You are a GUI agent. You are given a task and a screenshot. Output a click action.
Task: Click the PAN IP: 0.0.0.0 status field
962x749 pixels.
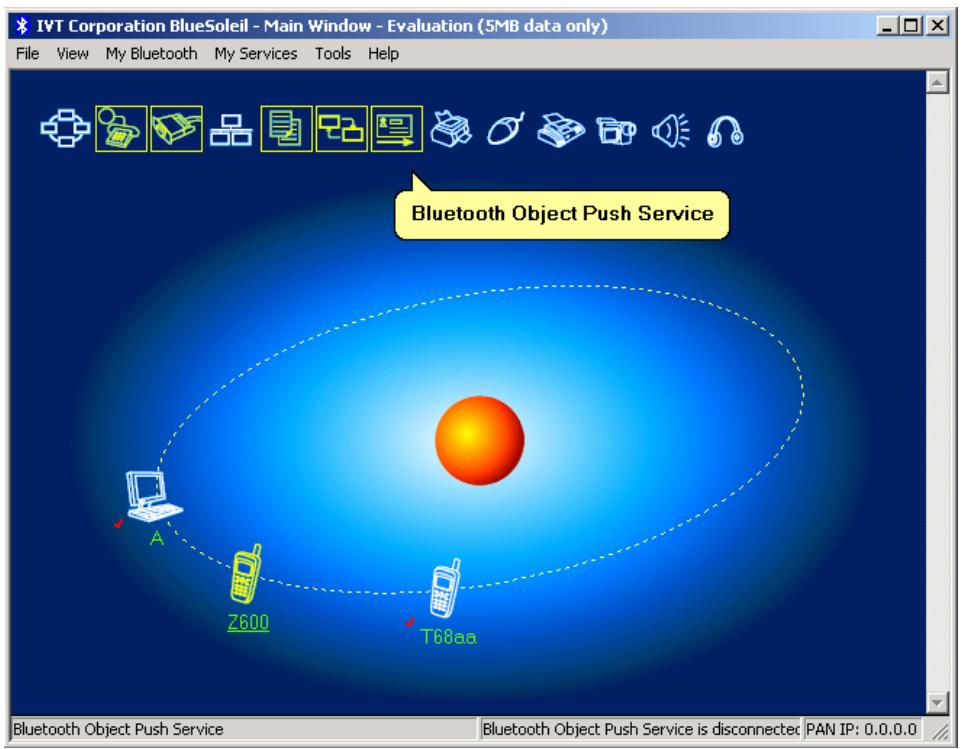pyautogui.click(x=861, y=729)
